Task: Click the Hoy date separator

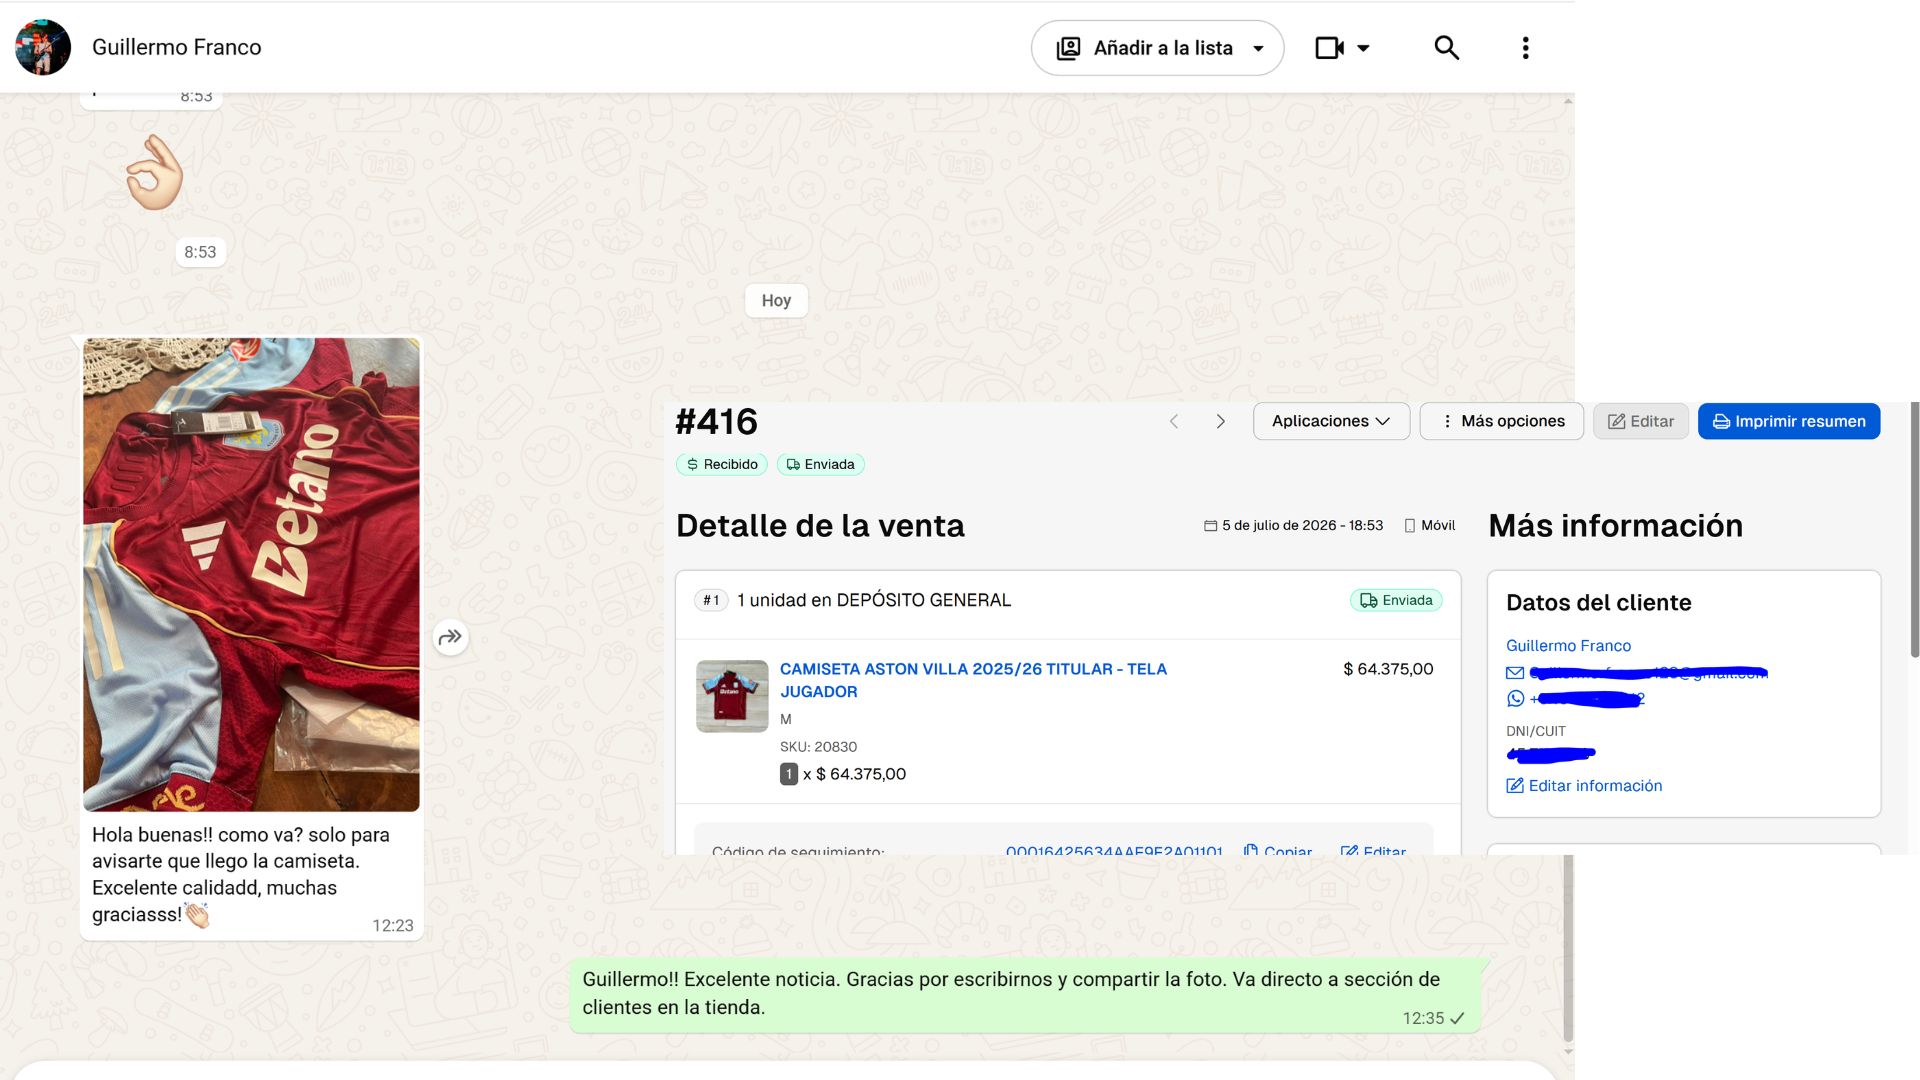Action: tap(776, 300)
